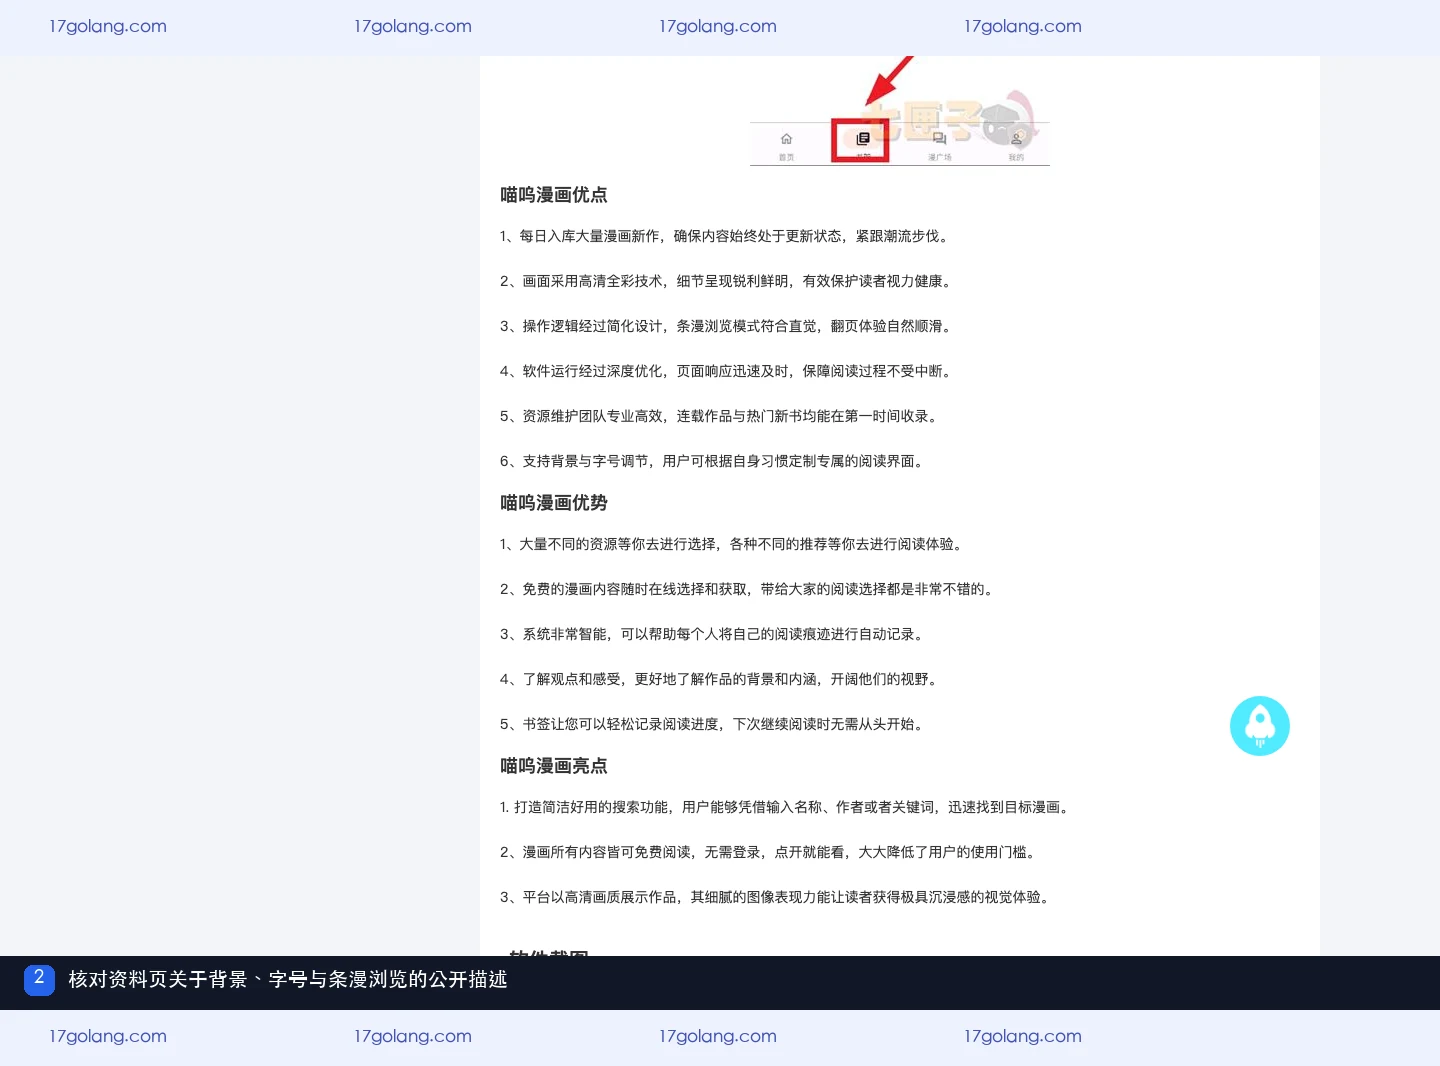Click the 喵呜漫画优点 heading
This screenshot has height=1066, width=1440.
point(554,195)
